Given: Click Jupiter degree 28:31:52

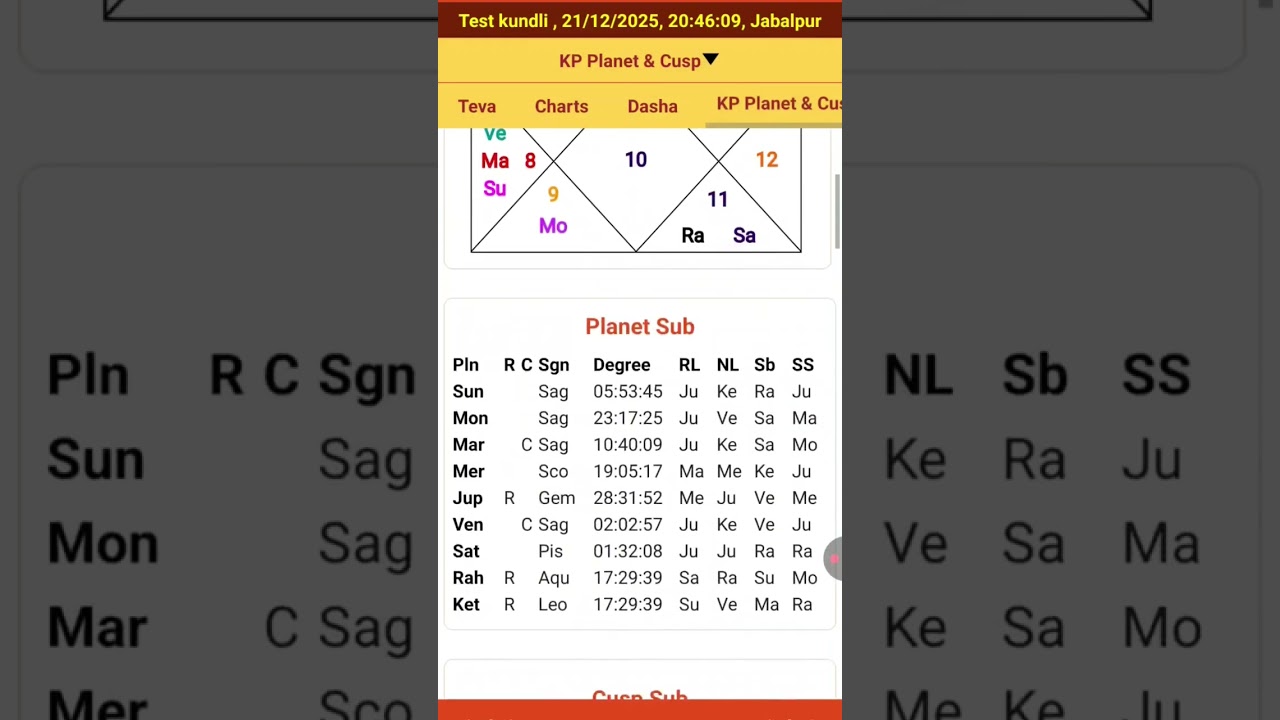Looking at the screenshot, I should click(x=628, y=498).
